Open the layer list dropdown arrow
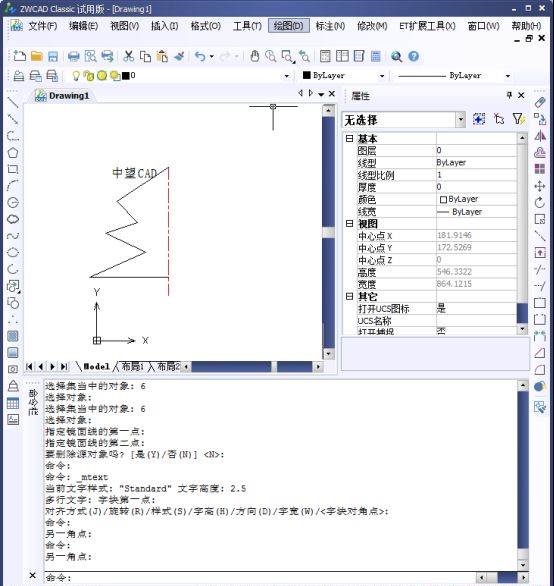Viewport: 554px width, 586px height. point(287,76)
